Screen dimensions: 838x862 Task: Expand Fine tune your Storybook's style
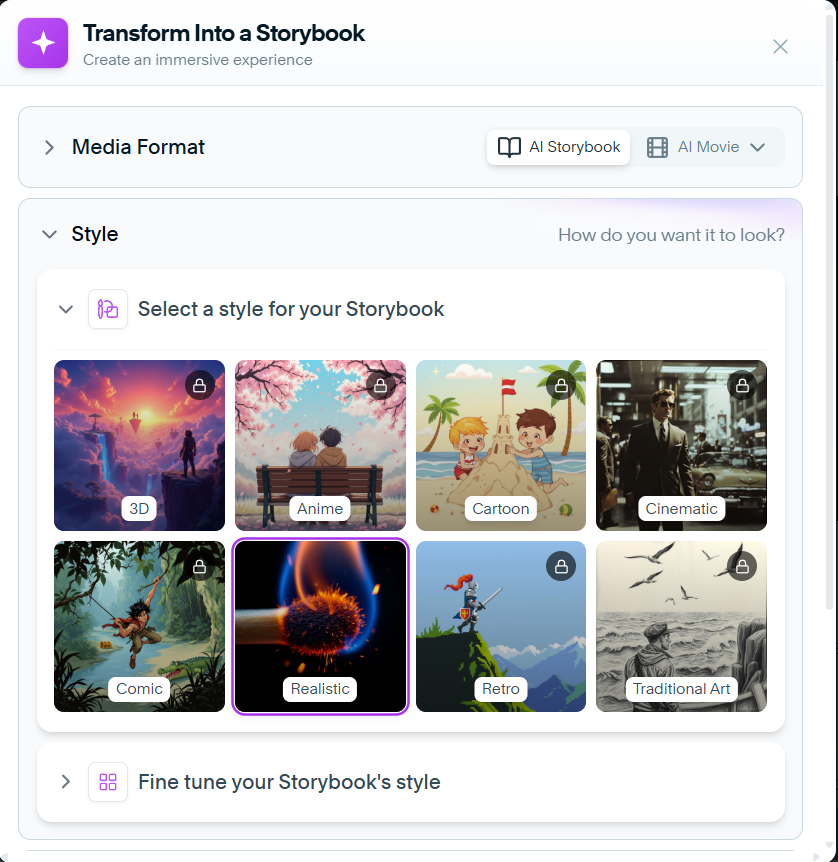point(66,782)
